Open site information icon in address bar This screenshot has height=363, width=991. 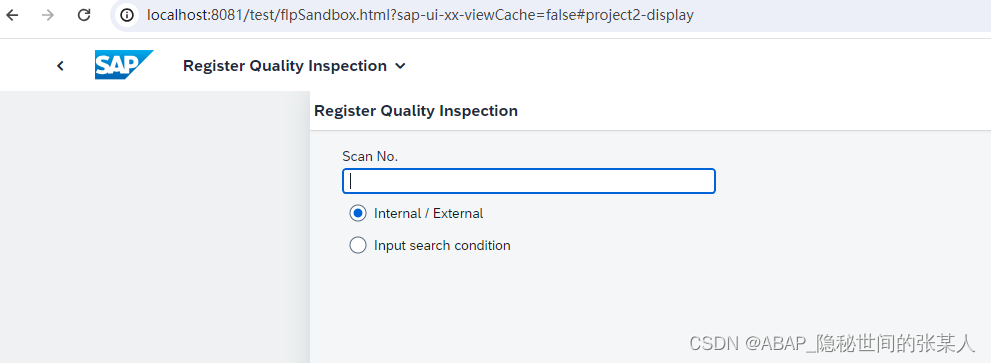pos(127,15)
